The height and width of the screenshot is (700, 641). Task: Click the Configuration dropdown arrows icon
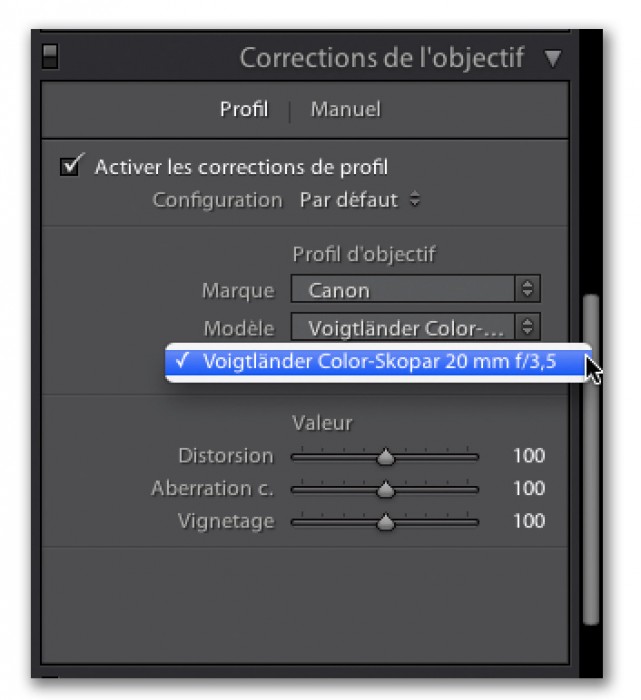tap(415, 200)
